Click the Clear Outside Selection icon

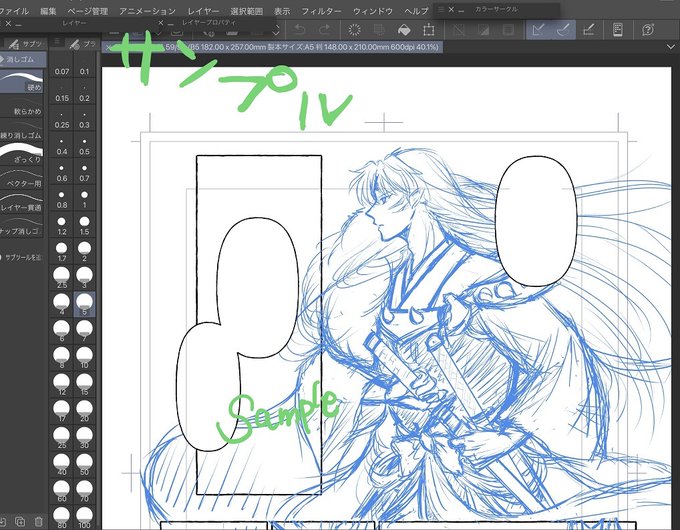click(x=379, y=30)
